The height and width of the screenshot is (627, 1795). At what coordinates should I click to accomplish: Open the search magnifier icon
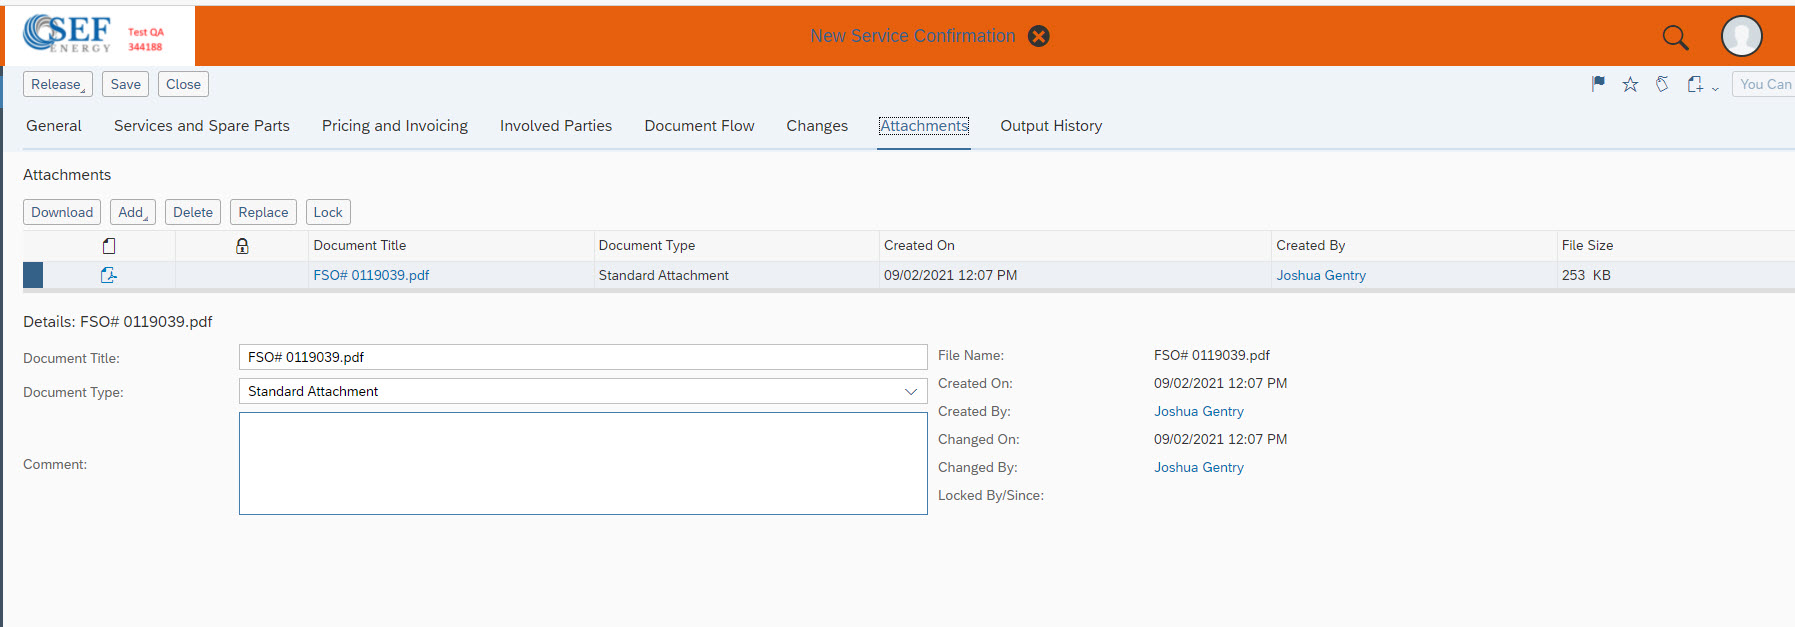tap(1675, 37)
